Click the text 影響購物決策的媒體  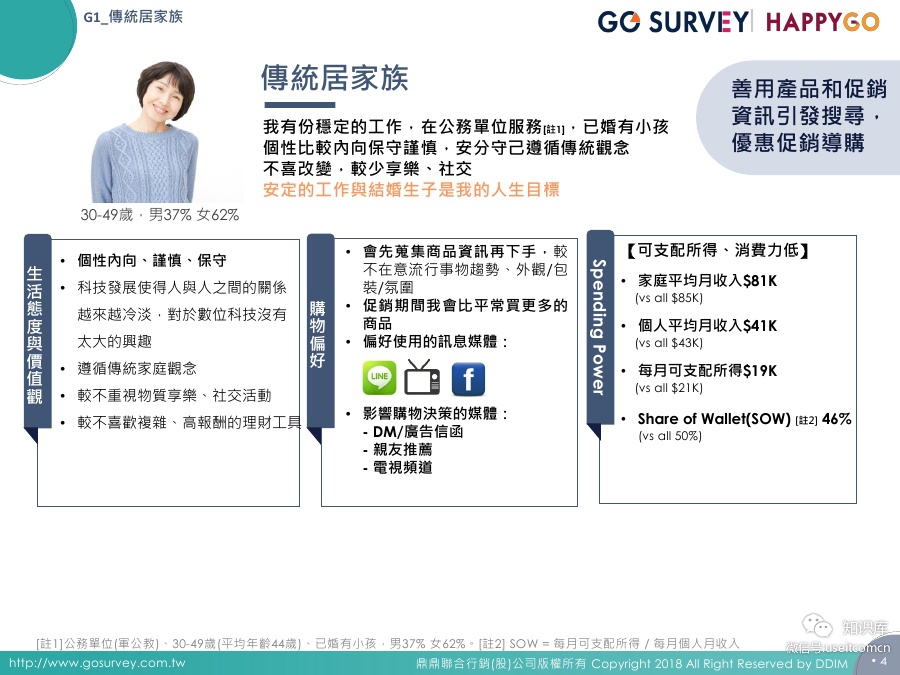click(435, 413)
